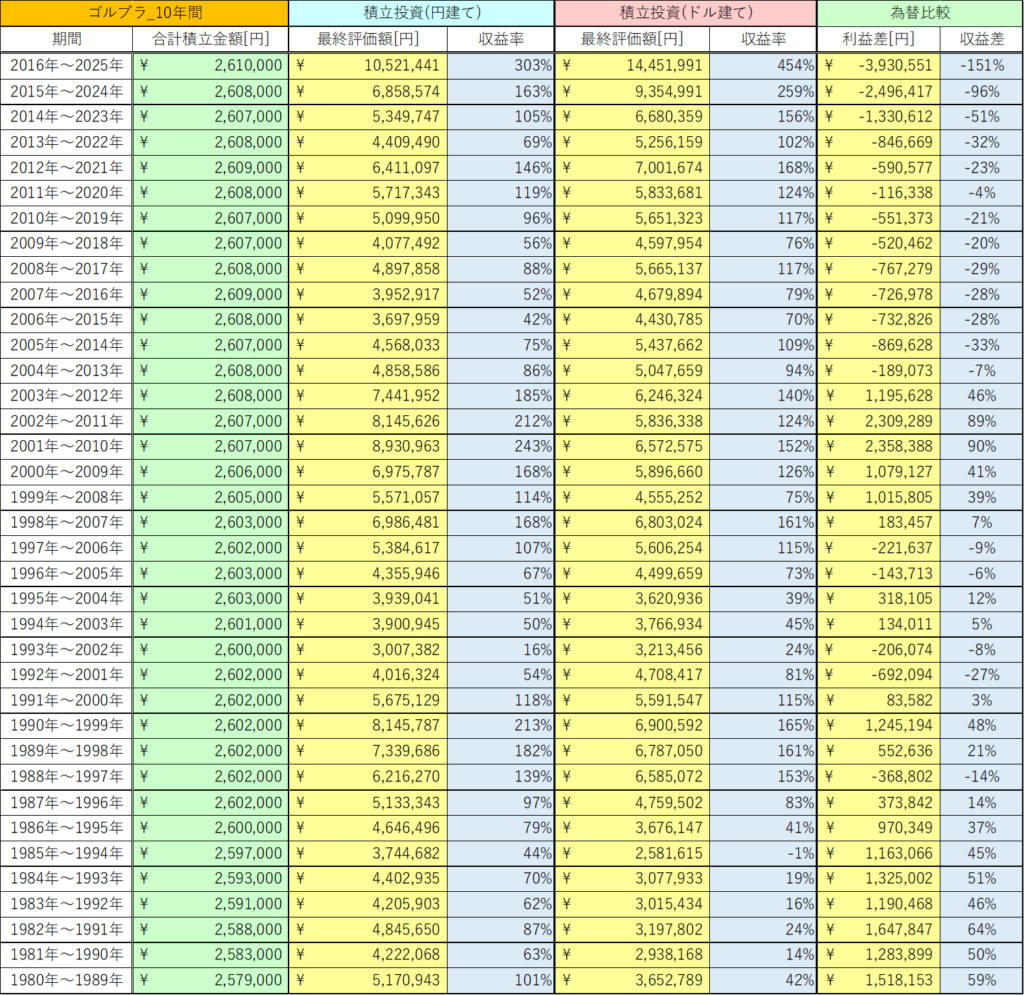Click the cell showing 8,930,963
The height and width of the screenshot is (995, 1024).
click(368, 446)
